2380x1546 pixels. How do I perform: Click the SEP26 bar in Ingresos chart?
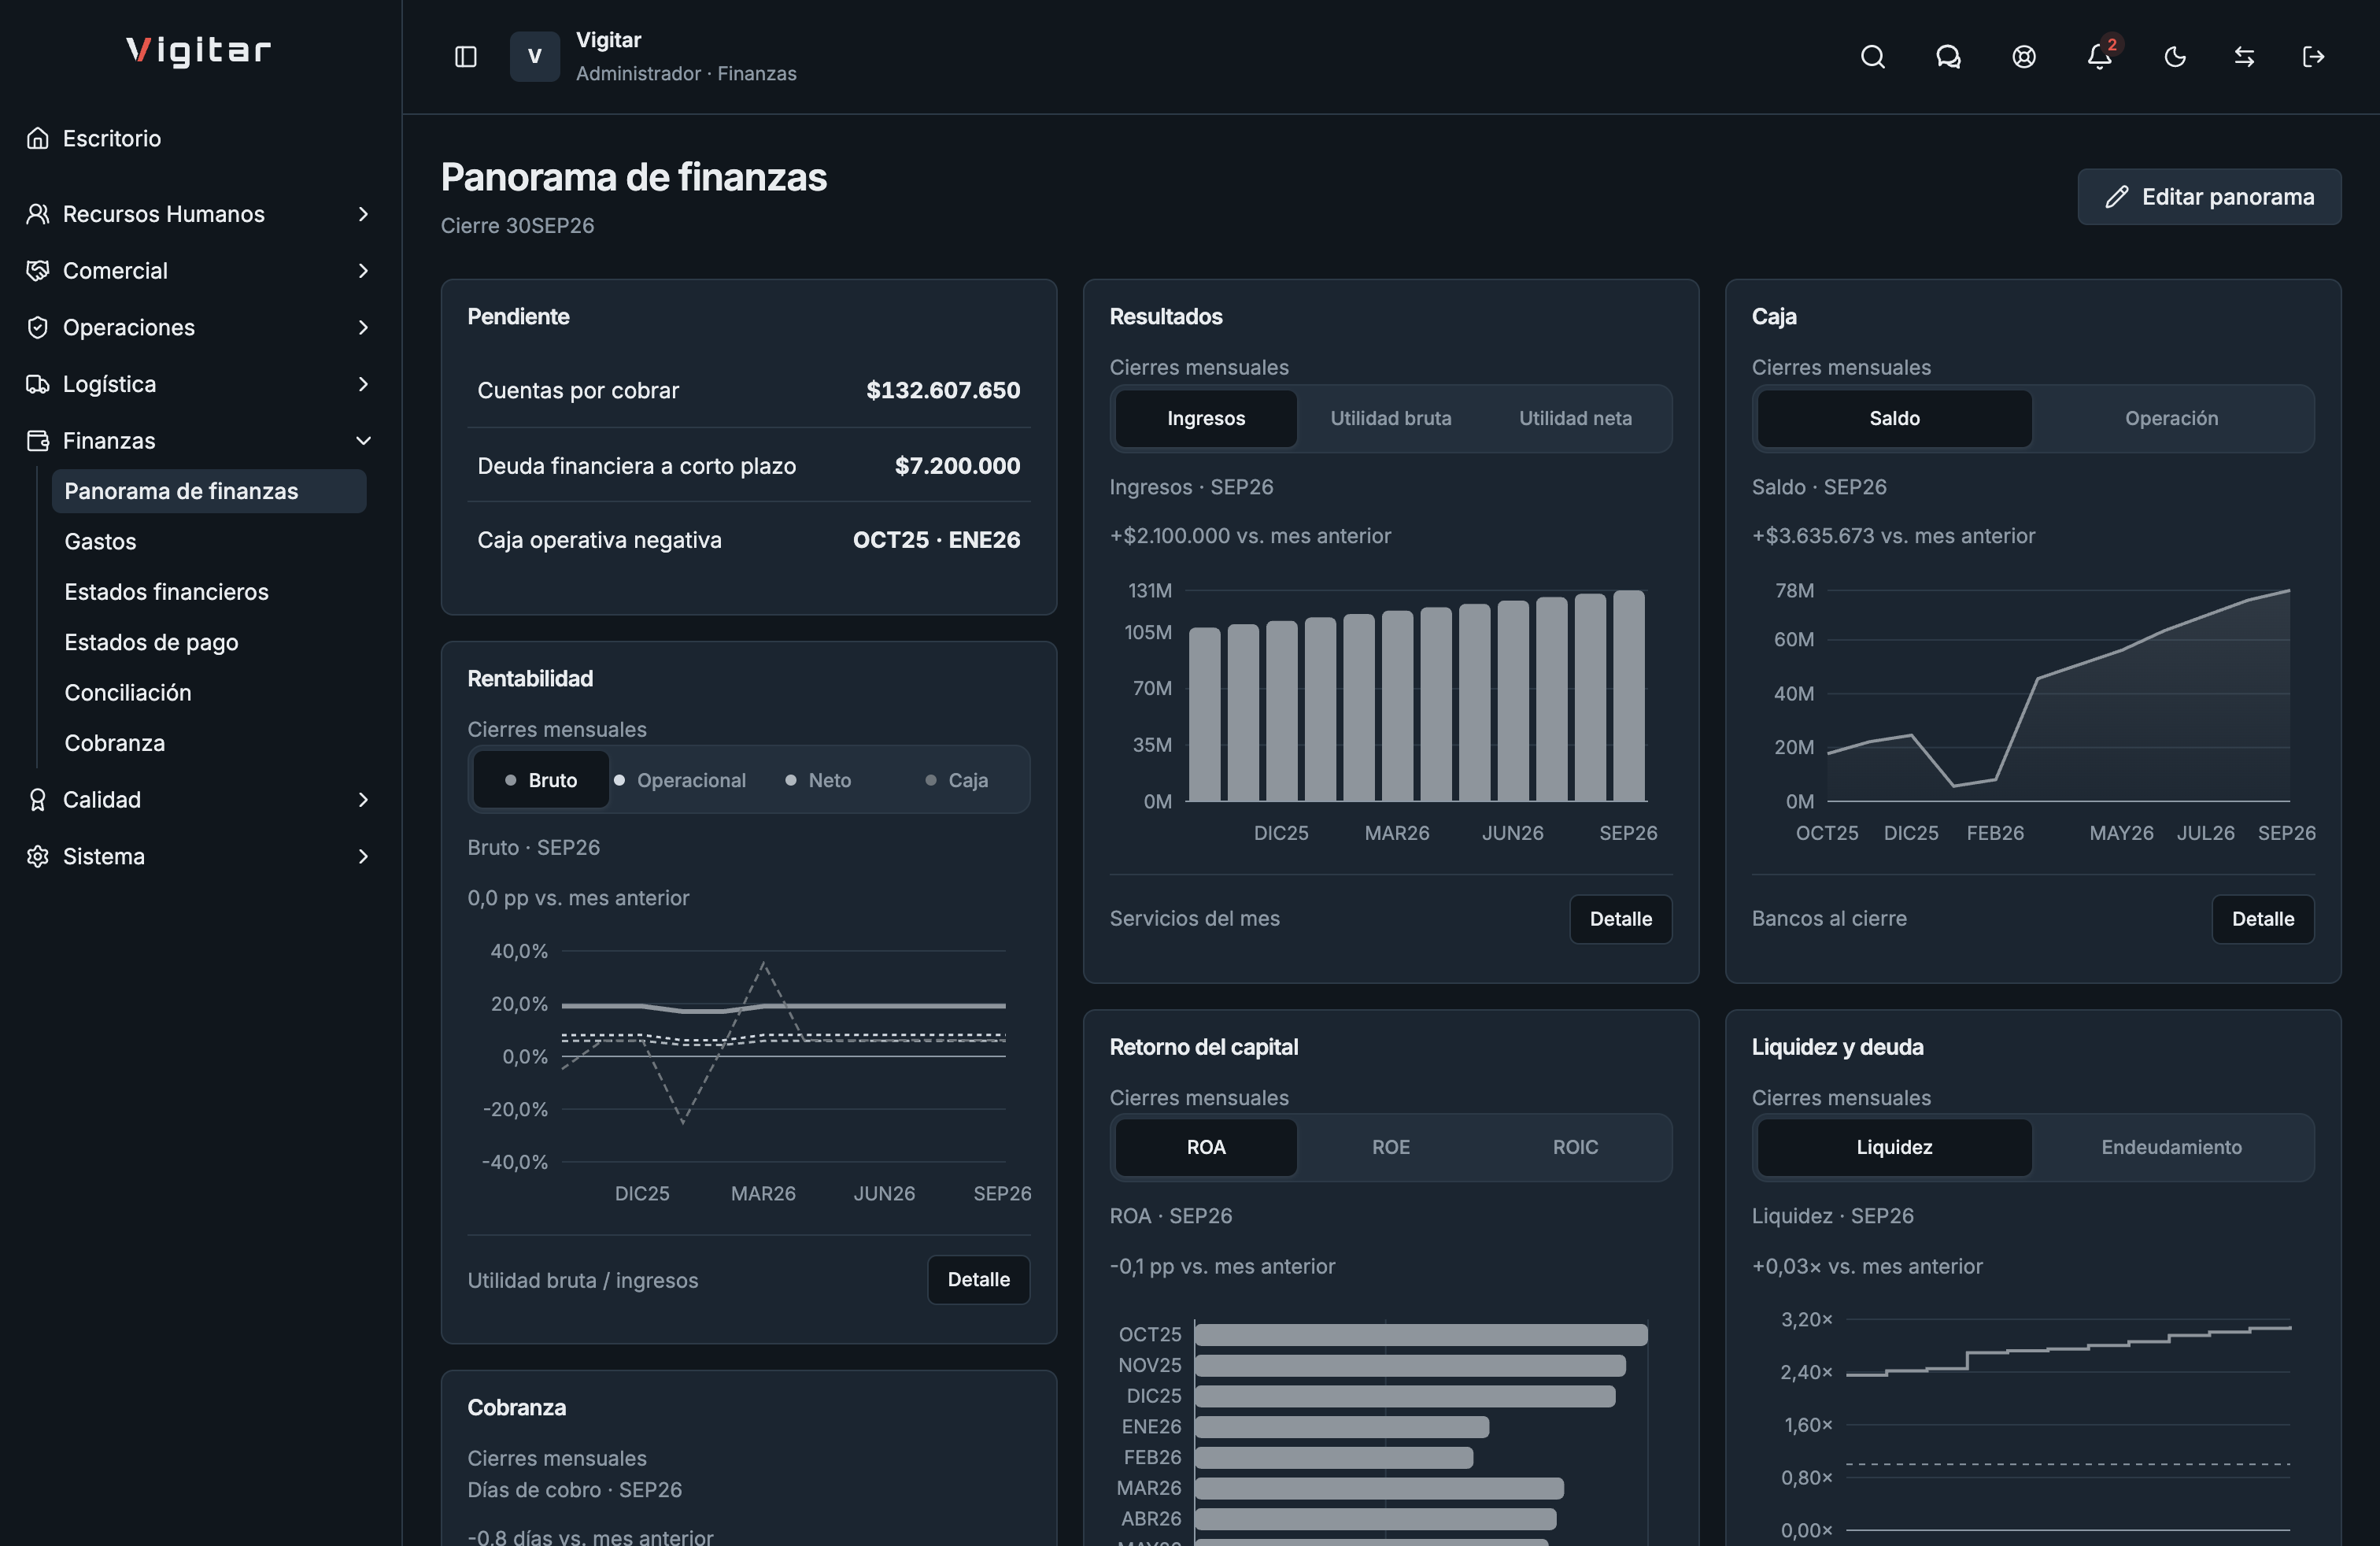click(x=1628, y=696)
